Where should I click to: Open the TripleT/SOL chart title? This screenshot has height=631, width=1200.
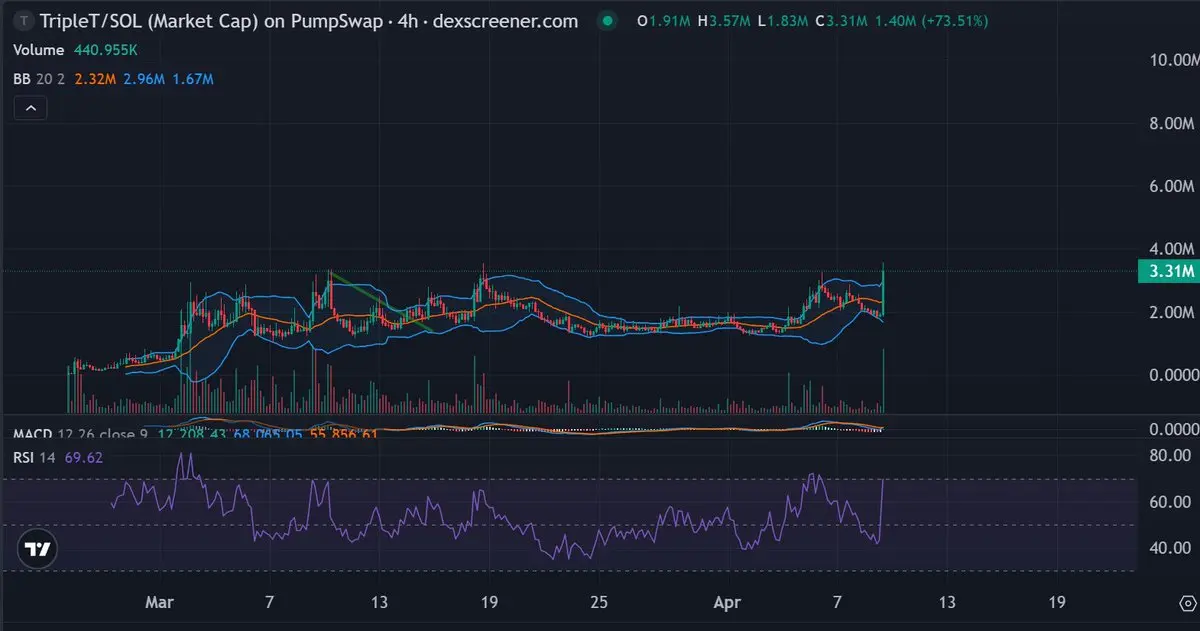coord(307,21)
